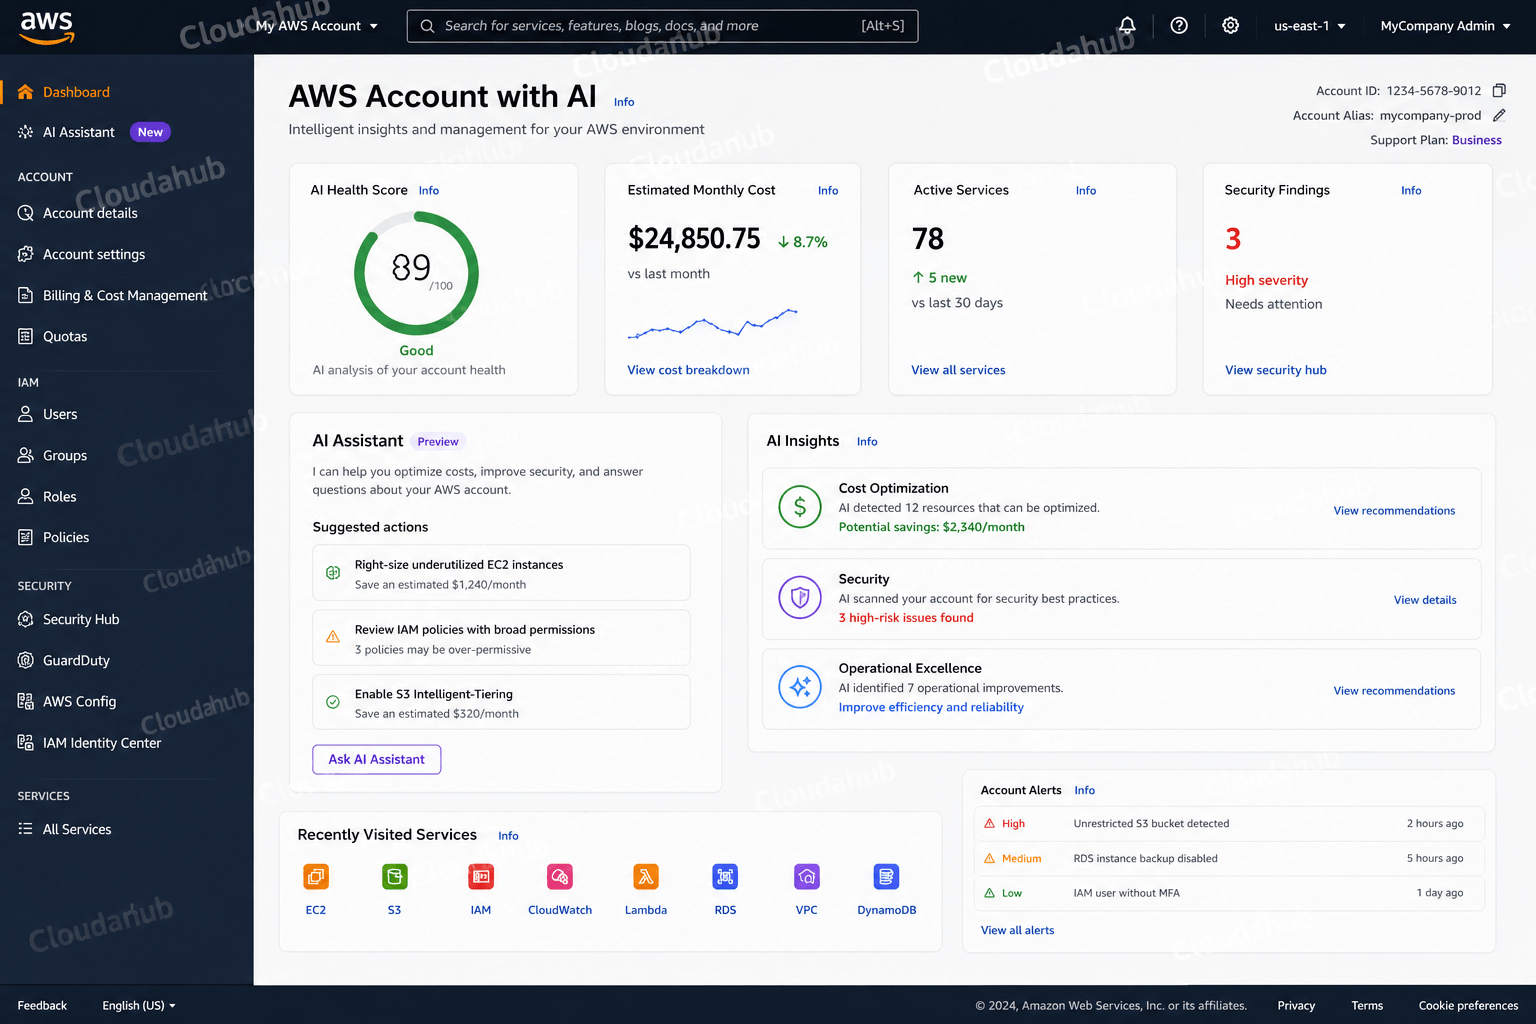Click the monthly cost trend chart
1536x1024 pixels.
[x=712, y=323]
